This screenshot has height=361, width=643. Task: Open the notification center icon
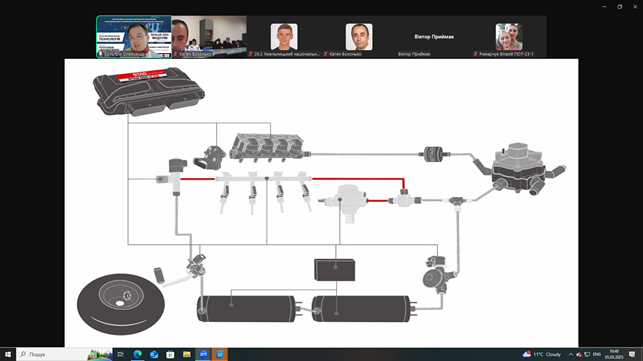point(632,354)
